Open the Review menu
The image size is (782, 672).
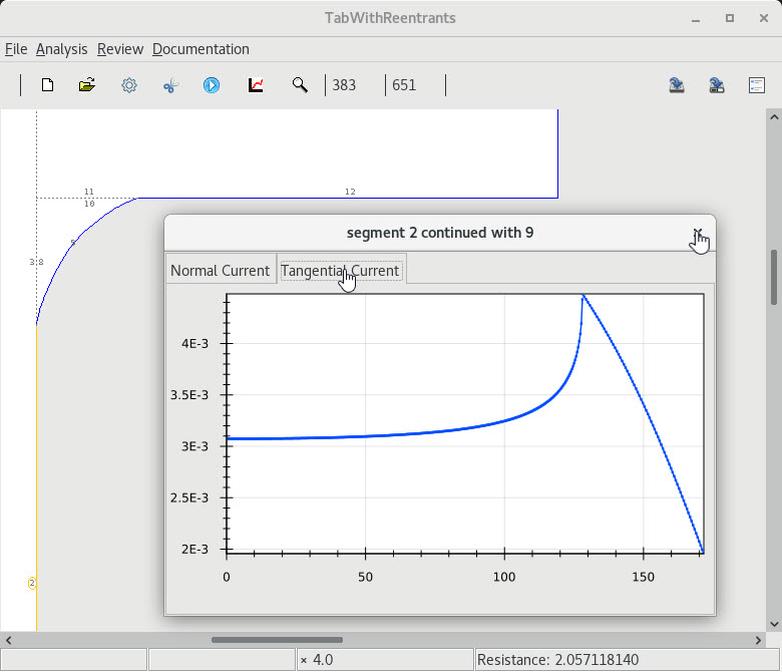coord(120,49)
